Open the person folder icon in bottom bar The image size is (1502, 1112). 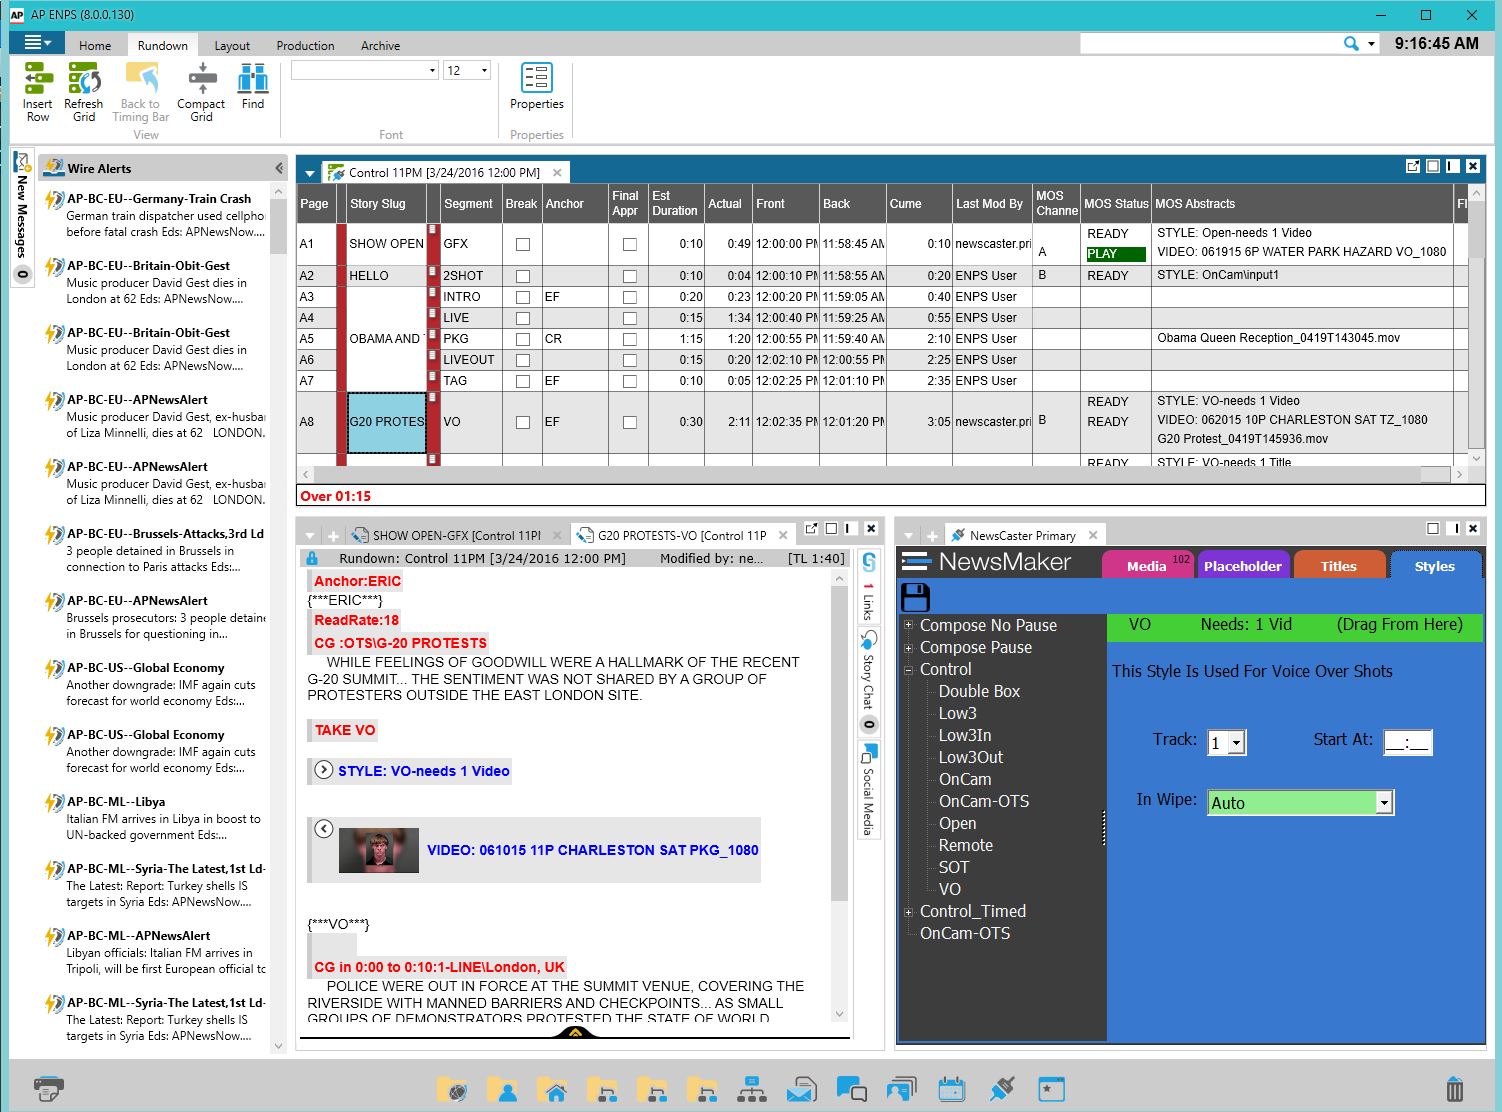tap(502, 1088)
